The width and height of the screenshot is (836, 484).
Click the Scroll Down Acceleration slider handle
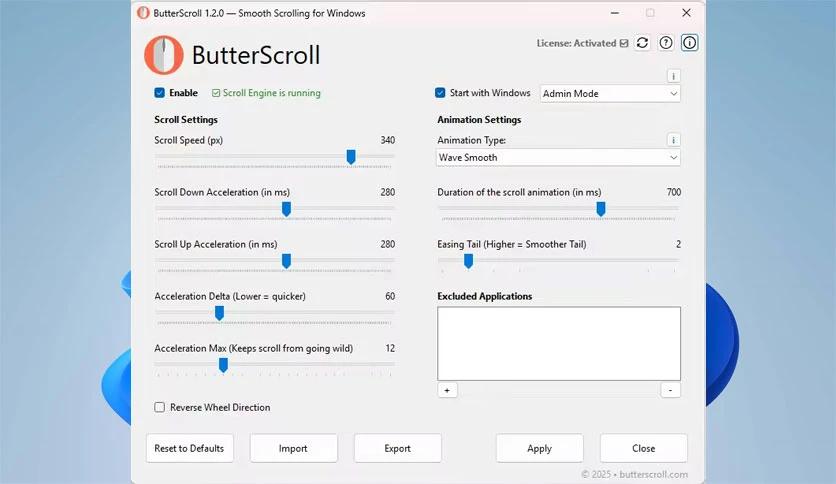click(286, 209)
